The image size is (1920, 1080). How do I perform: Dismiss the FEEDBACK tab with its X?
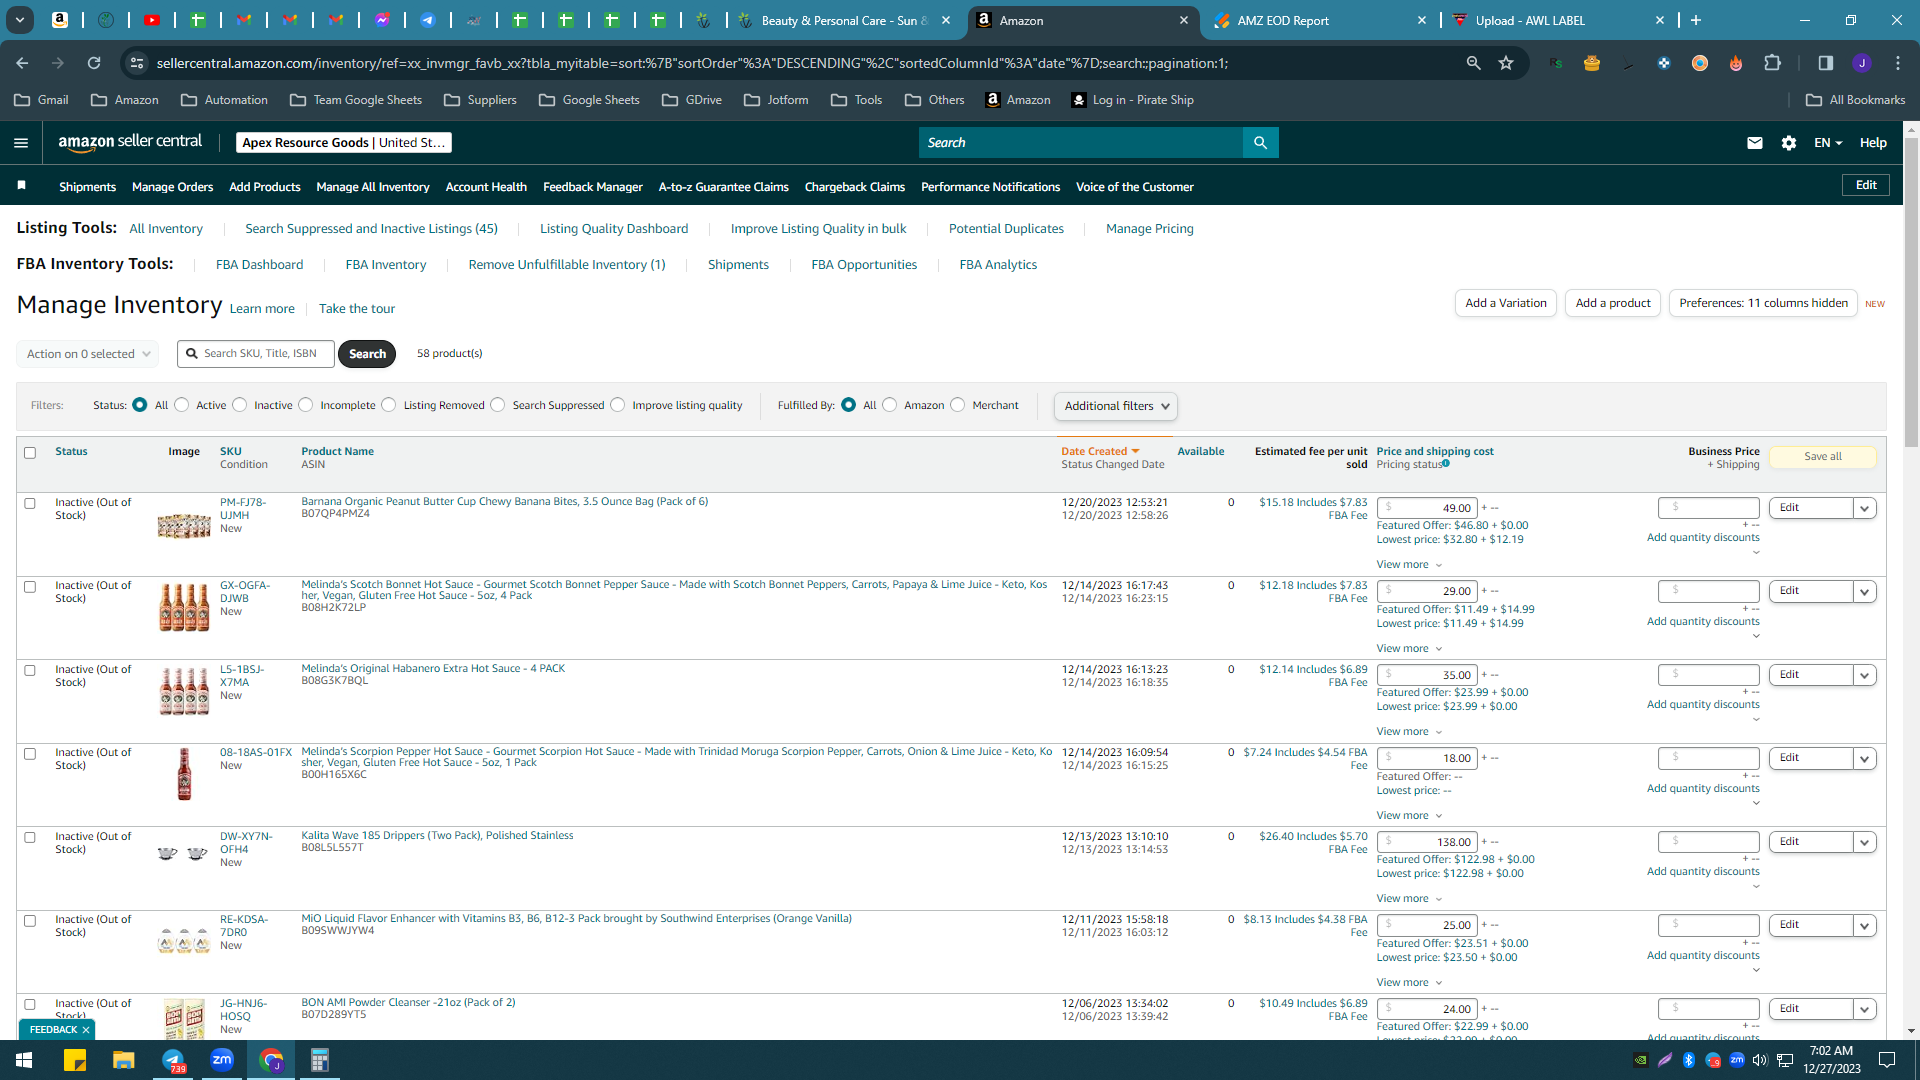(86, 1029)
